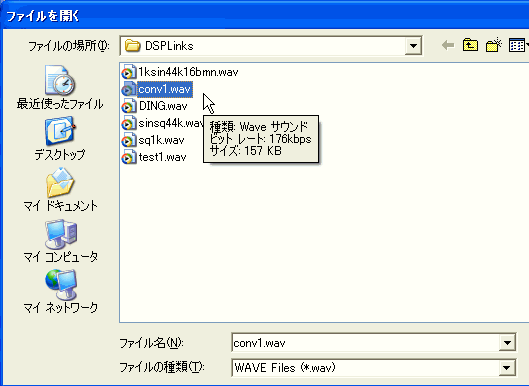The image size is (529, 386).
Task: Expand the file name dropdown arrow
Action: point(507,343)
